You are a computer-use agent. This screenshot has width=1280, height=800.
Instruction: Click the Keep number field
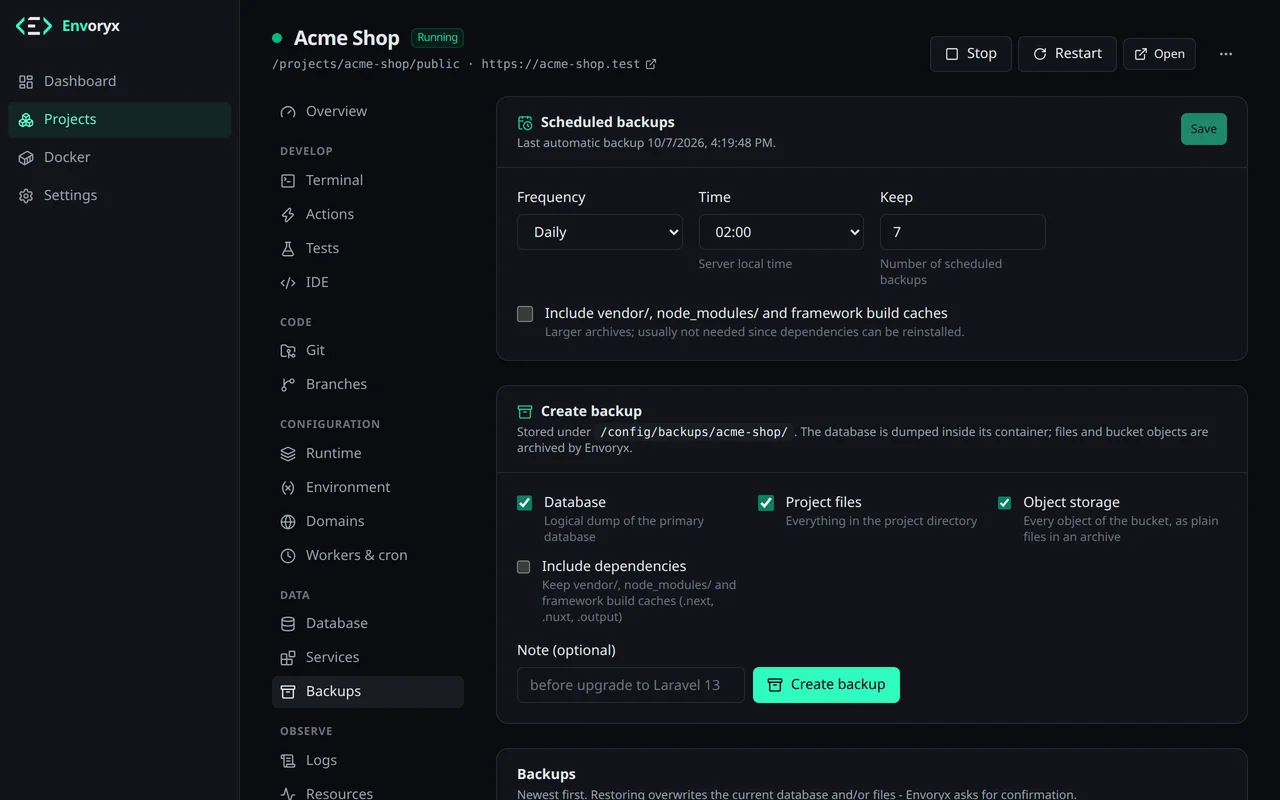(963, 232)
